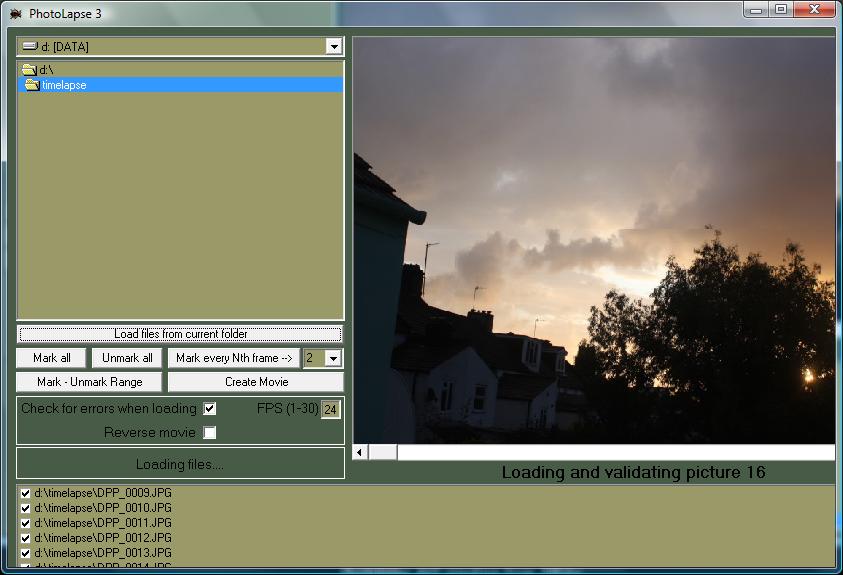This screenshot has width=843, height=575.
Task: Uncheck DPP_0012.JPG in the file list
Action: pyautogui.click(x=25, y=538)
